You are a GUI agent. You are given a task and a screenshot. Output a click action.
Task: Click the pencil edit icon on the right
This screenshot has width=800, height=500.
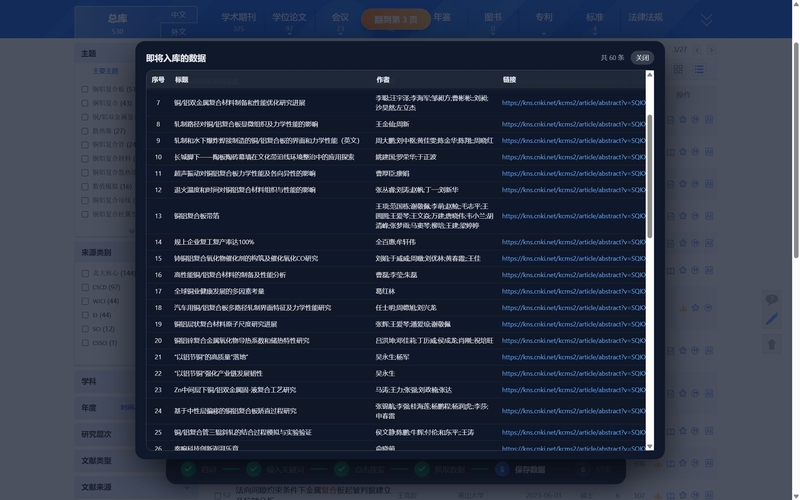tap(771, 319)
